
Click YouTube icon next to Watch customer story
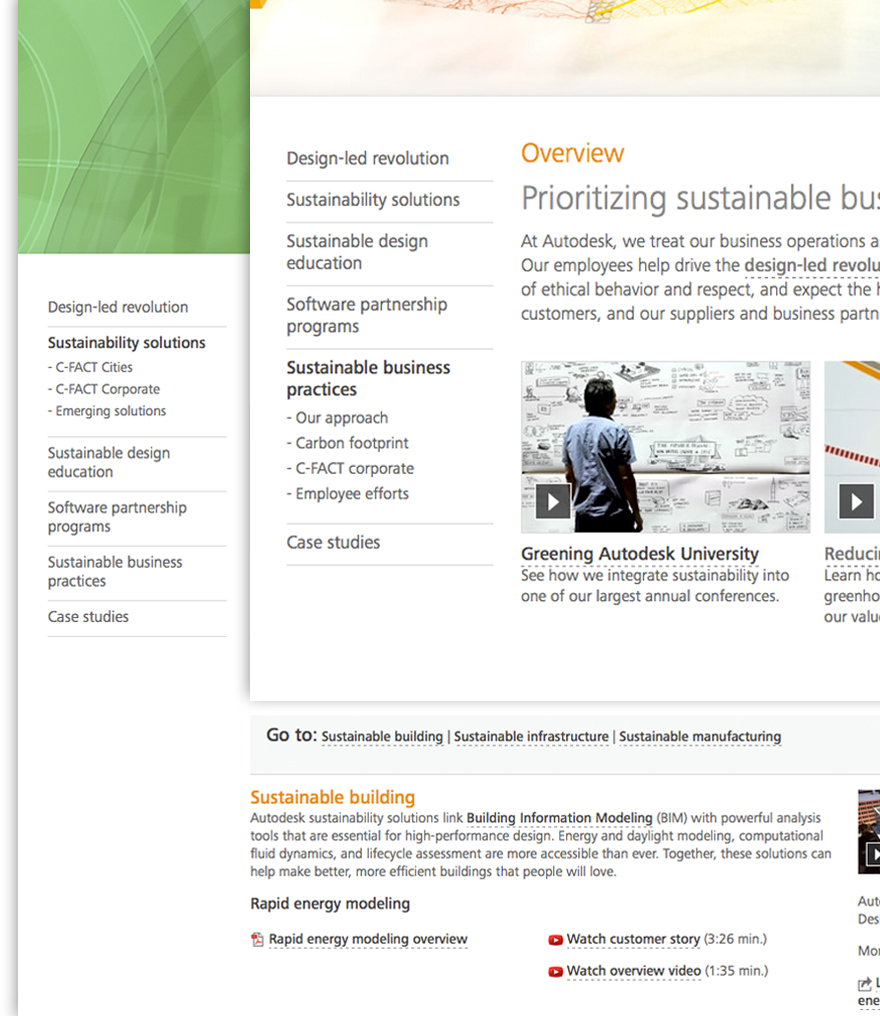point(556,940)
